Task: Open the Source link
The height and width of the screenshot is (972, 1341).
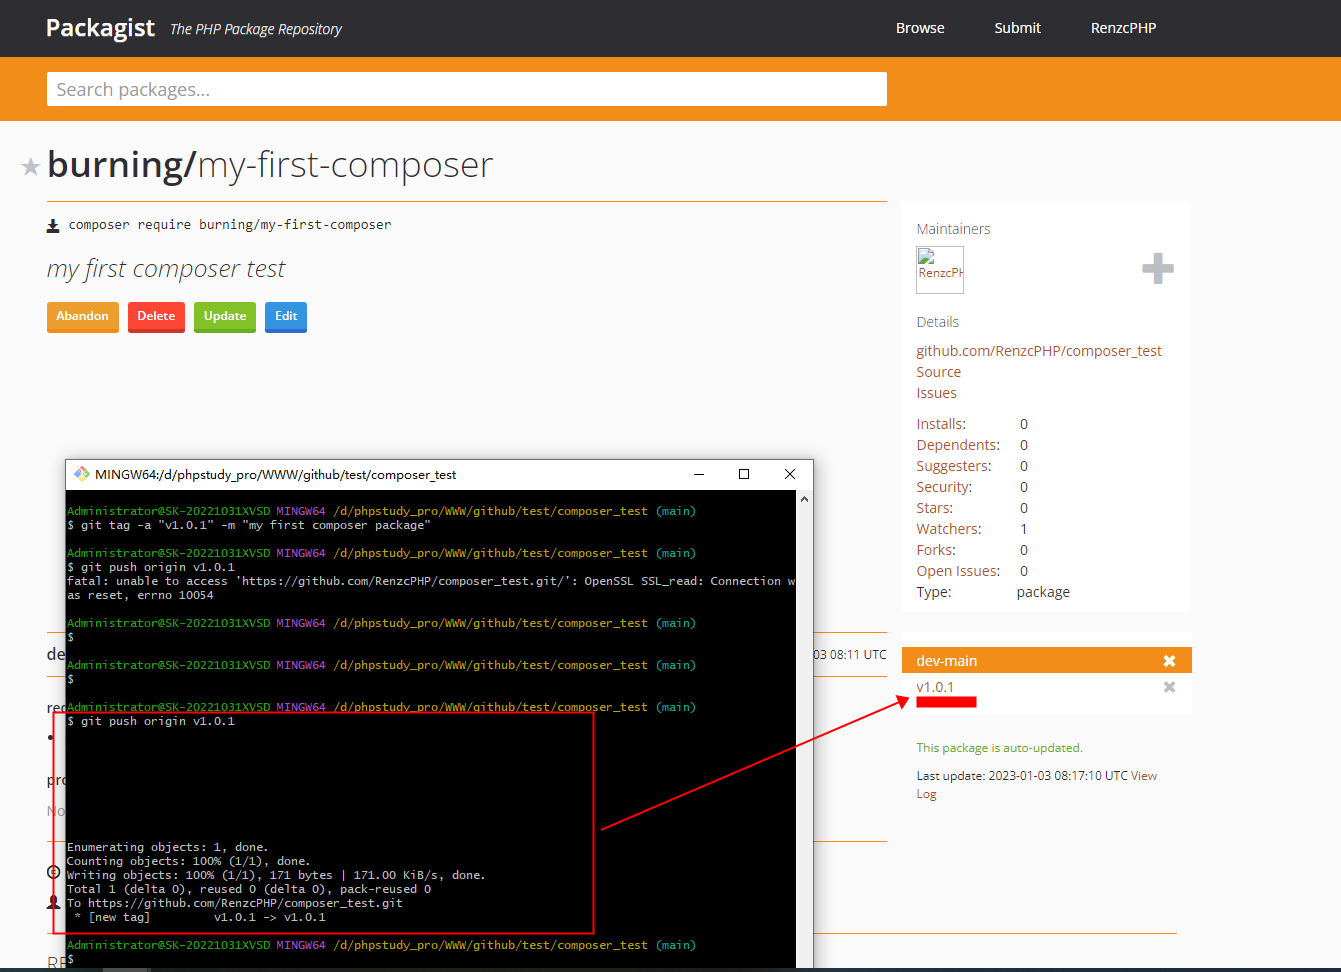Action: 938,372
